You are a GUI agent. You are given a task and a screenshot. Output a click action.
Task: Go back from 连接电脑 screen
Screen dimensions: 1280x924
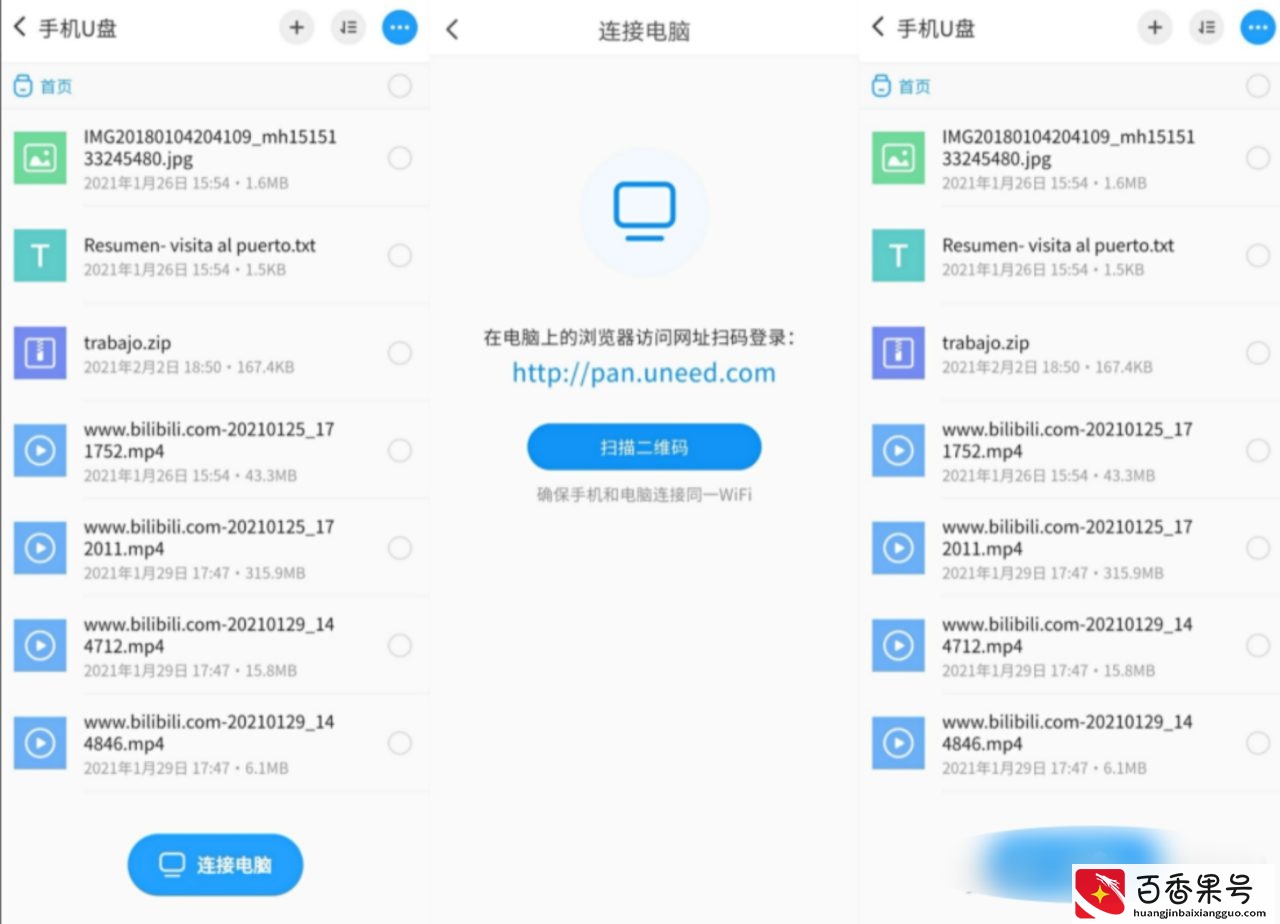point(452,29)
